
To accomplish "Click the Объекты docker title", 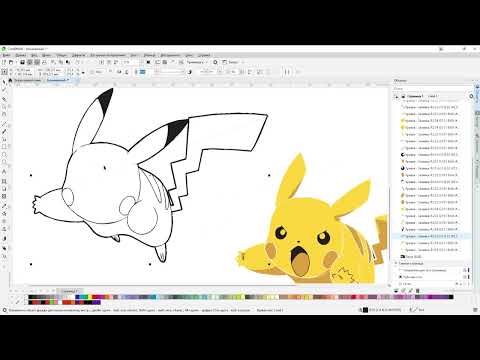I will click(x=400, y=81).
